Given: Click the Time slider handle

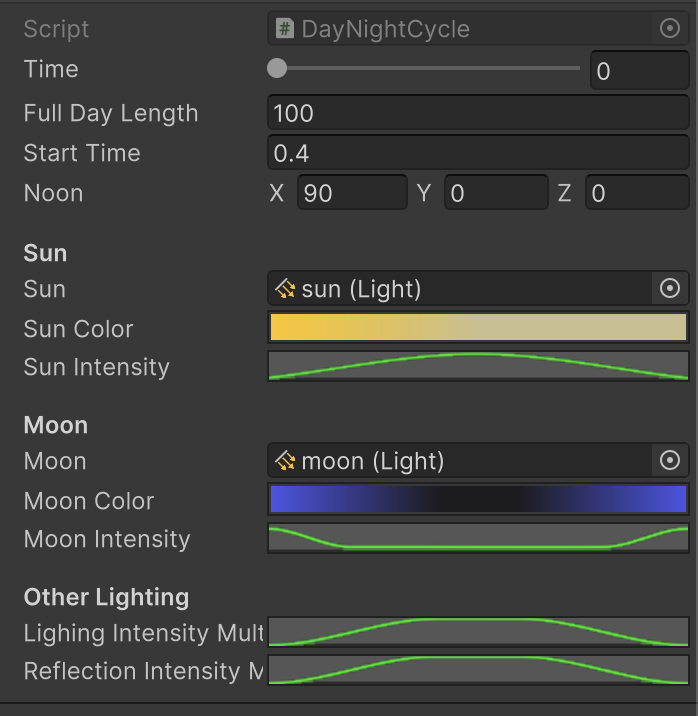Looking at the screenshot, I should click(x=277, y=68).
